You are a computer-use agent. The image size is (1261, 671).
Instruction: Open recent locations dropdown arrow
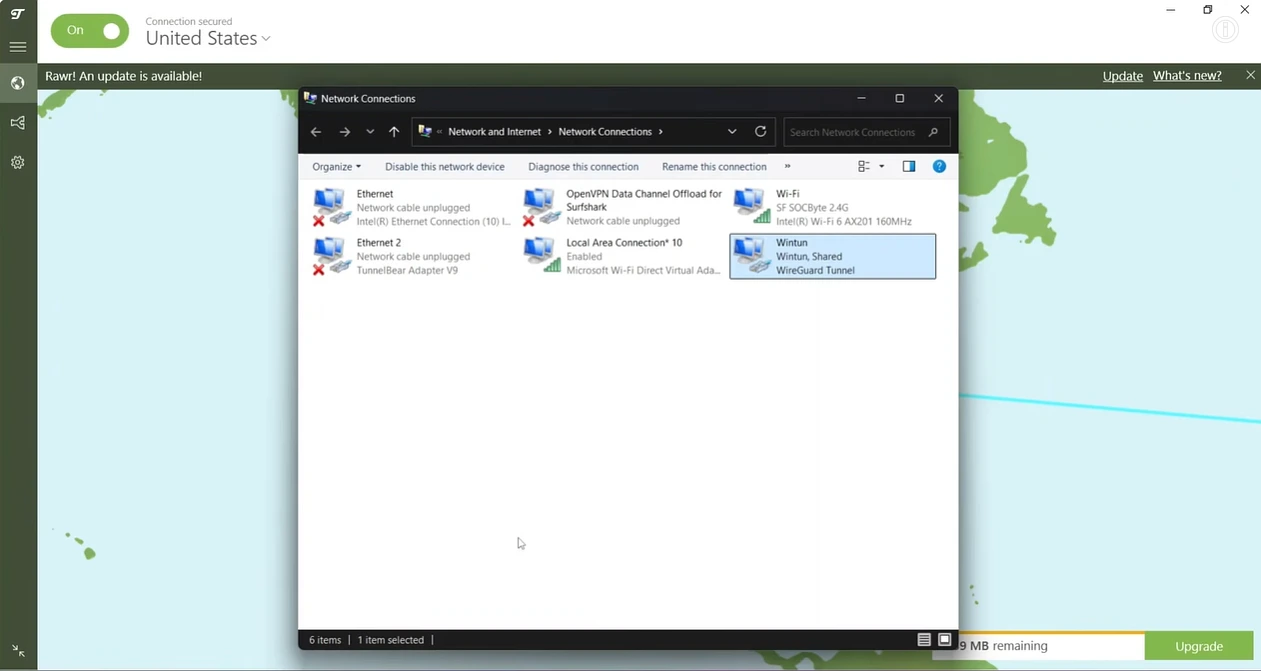[x=370, y=132]
